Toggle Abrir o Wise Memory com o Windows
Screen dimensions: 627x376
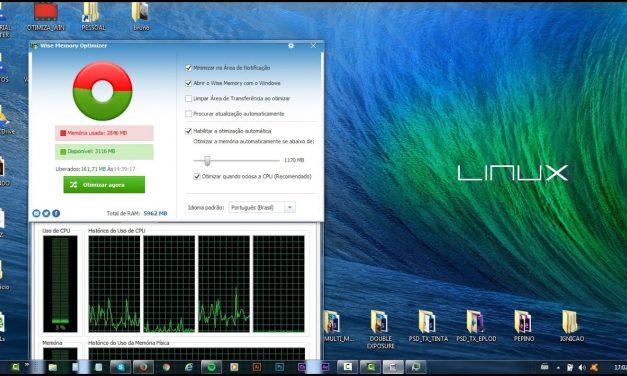188,83
